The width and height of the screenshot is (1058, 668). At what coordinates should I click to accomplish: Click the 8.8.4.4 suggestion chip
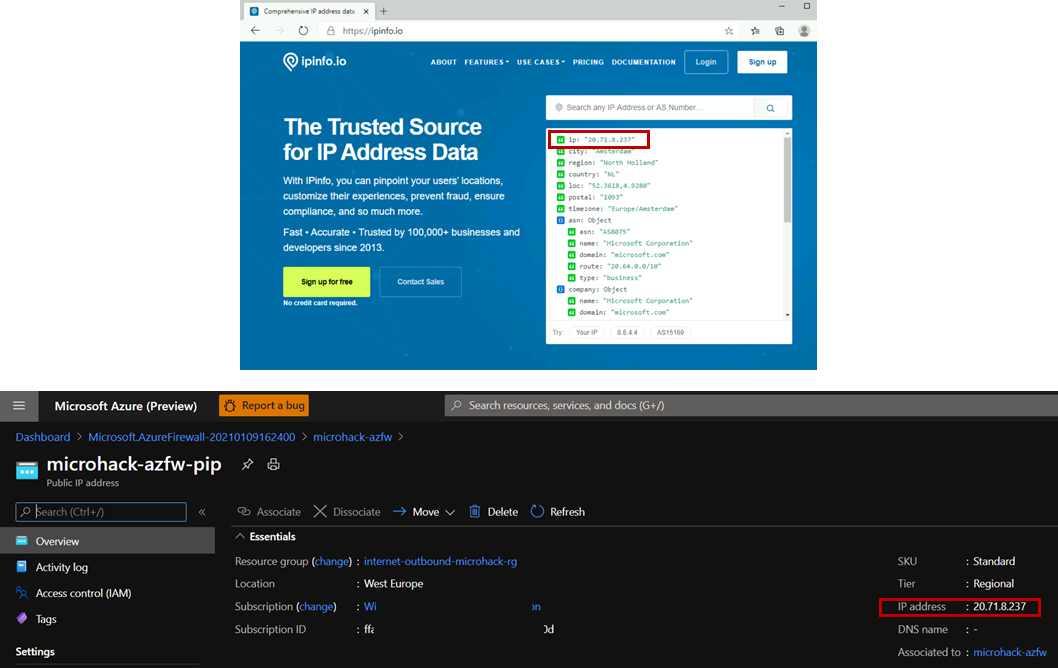tap(627, 333)
